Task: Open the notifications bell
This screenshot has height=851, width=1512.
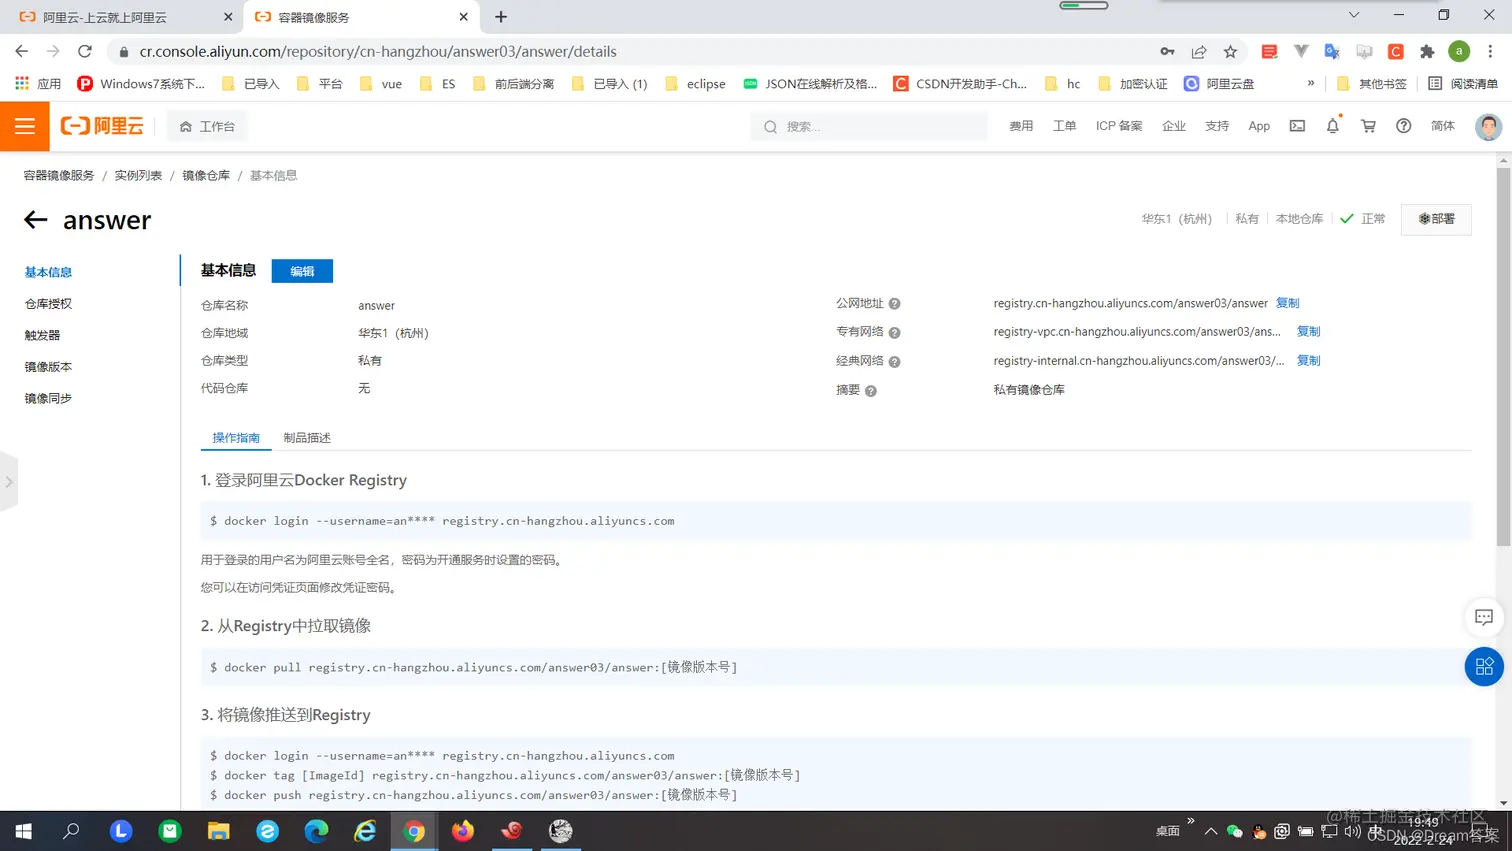Action: click(1332, 126)
